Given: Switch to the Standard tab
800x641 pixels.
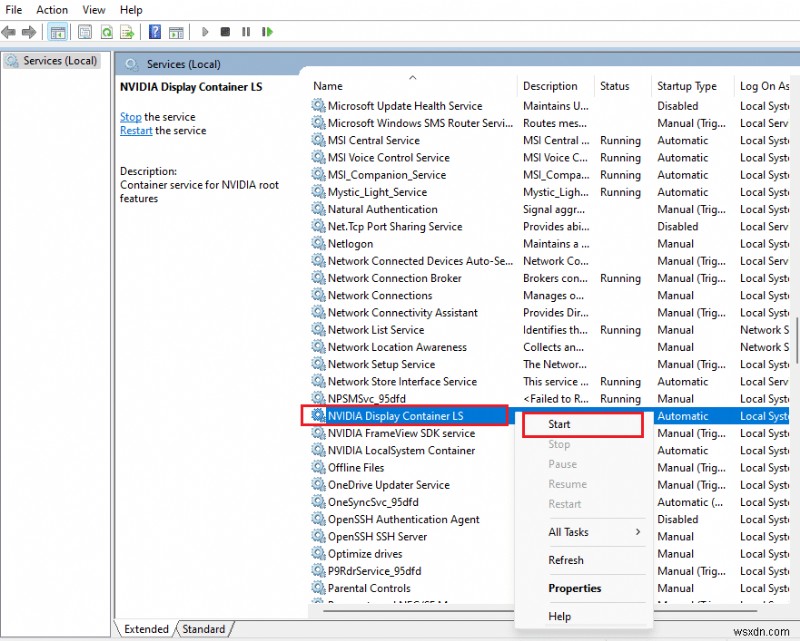Looking at the screenshot, I should click(204, 629).
